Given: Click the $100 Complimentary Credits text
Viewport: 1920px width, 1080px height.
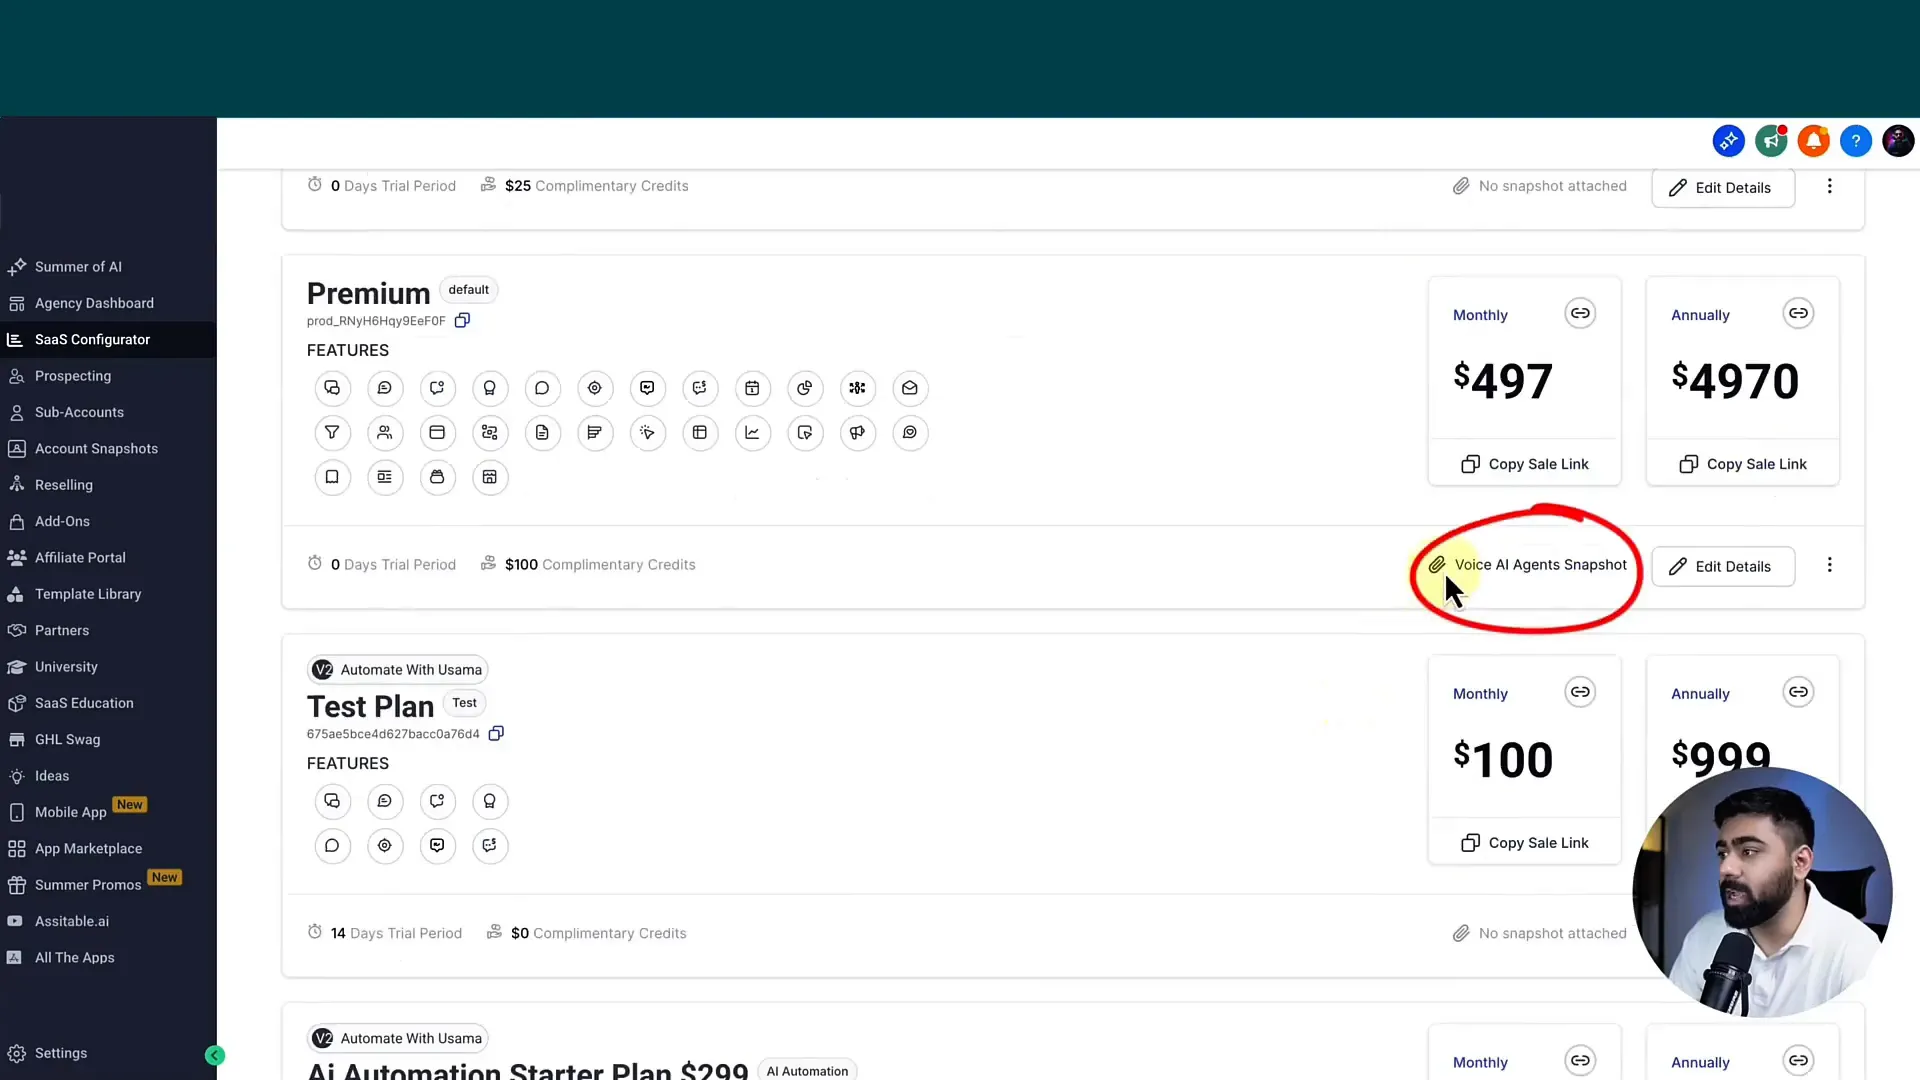Looking at the screenshot, I should tap(599, 565).
